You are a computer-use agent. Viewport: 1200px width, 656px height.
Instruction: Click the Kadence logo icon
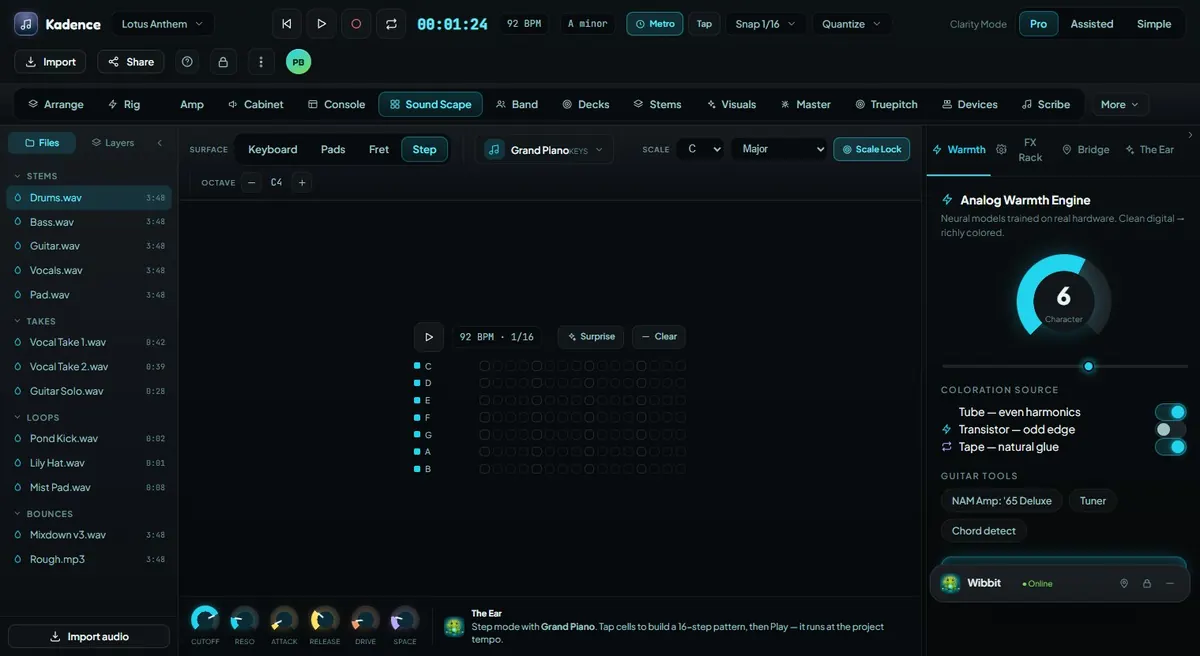26,23
